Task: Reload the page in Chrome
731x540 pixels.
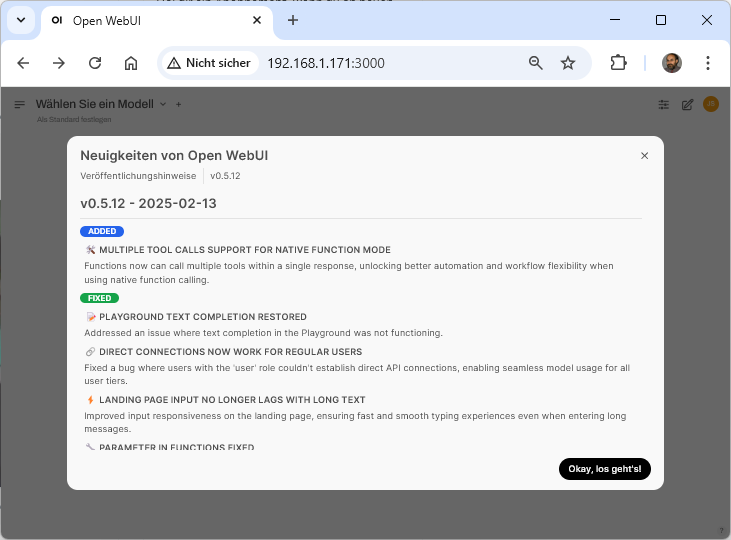Action: (x=95, y=63)
